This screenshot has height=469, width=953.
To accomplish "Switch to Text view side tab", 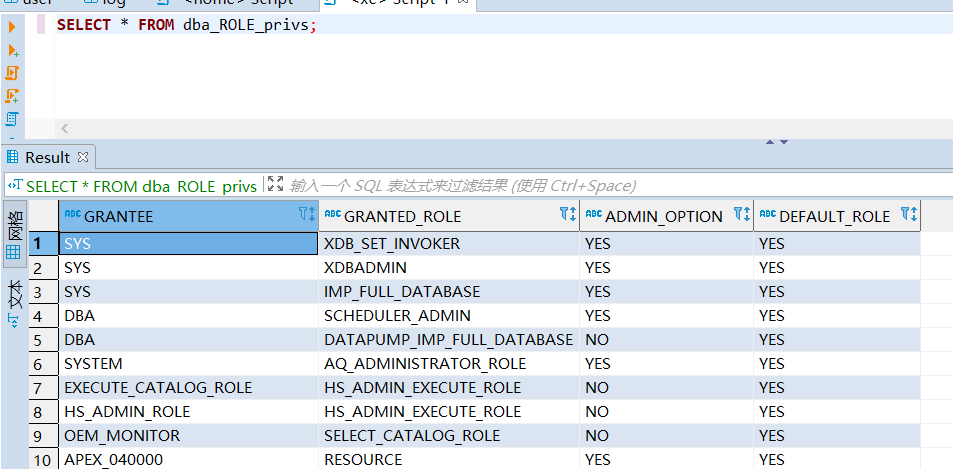I will pyautogui.click(x=14, y=302).
